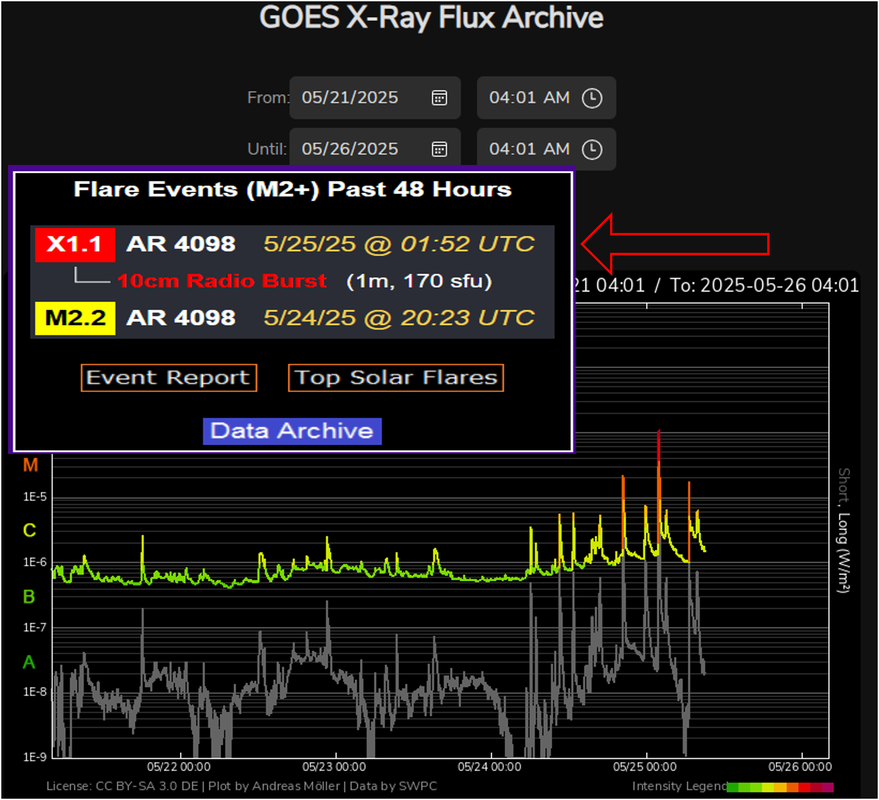Click the C class axis label

30,530
